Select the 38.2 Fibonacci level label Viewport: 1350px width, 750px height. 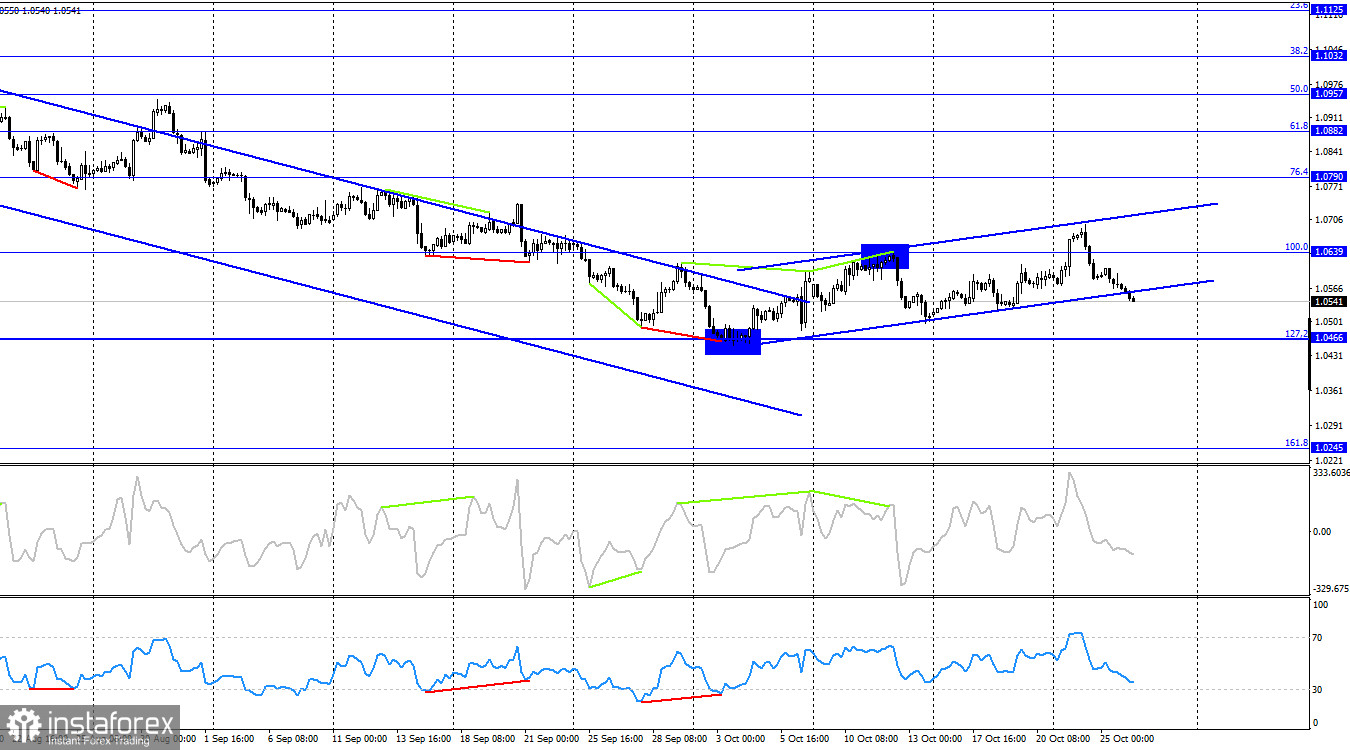coord(1299,50)
